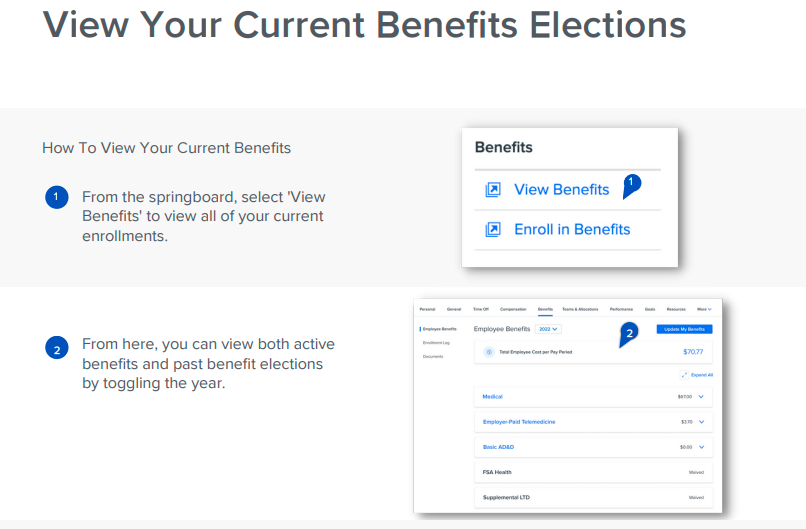Viewport: 806px width, 529px height.
Task: Click the dollar icon beside Total Employee Cost
Action: point(489,352)
